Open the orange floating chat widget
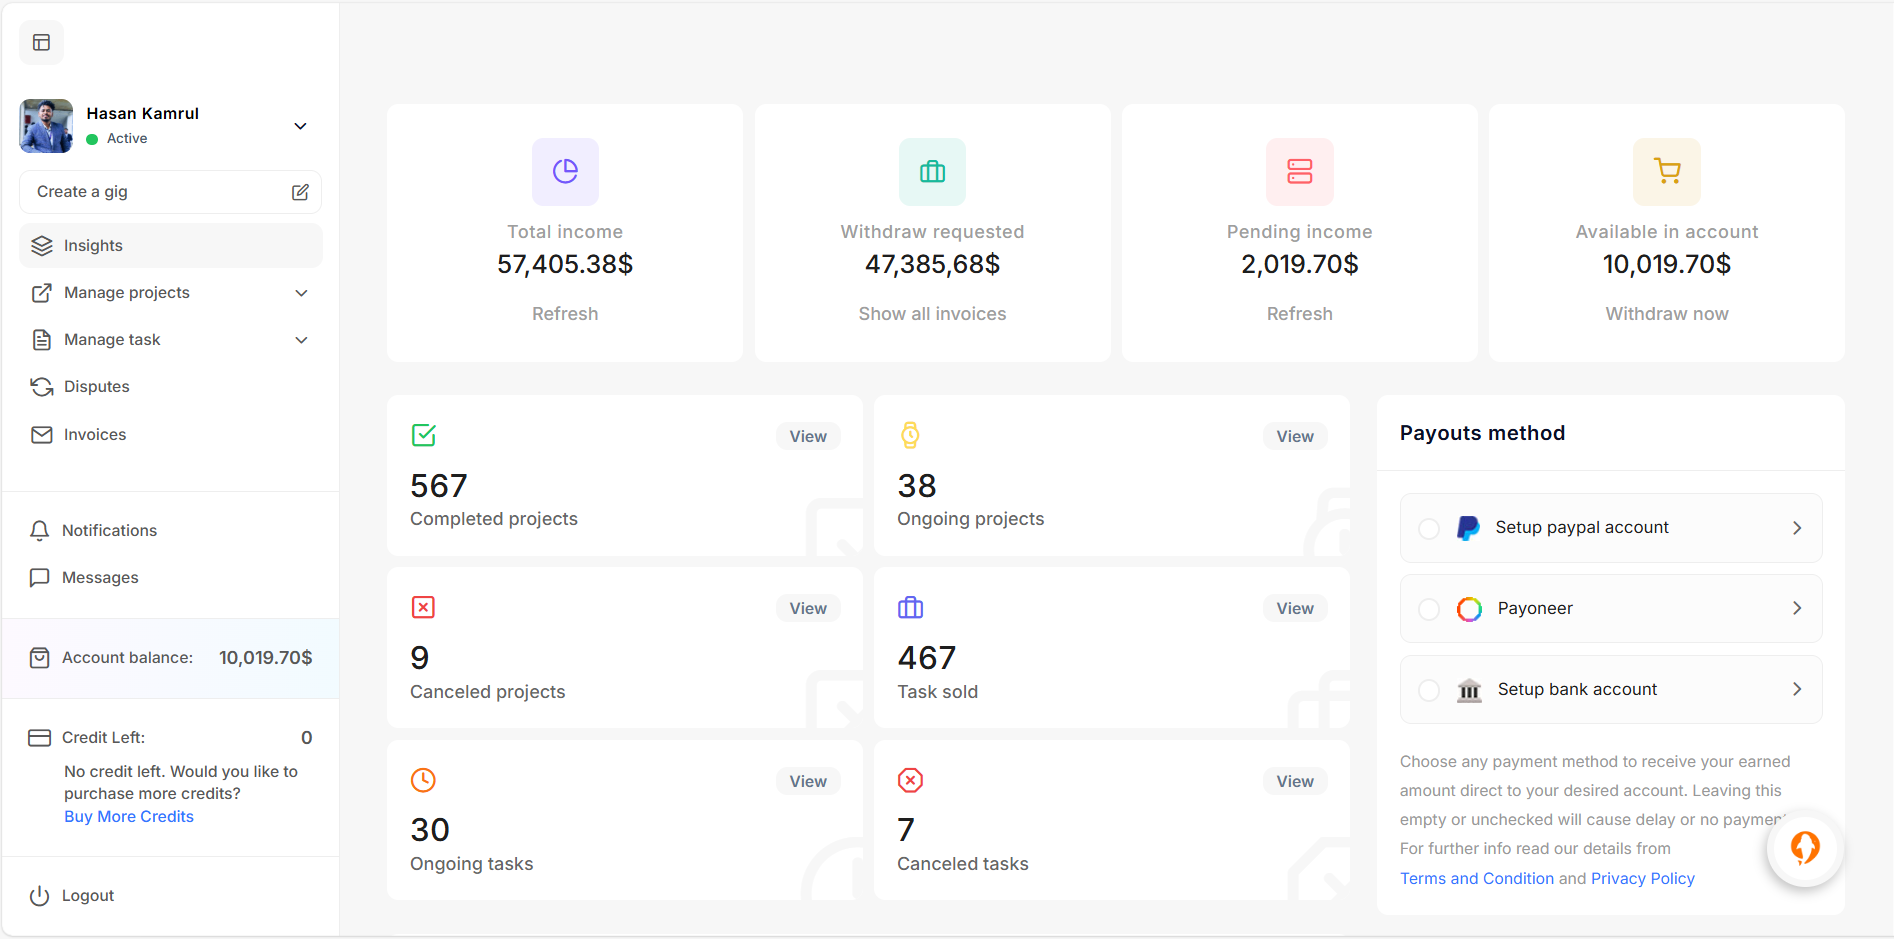 [1804, 848]
